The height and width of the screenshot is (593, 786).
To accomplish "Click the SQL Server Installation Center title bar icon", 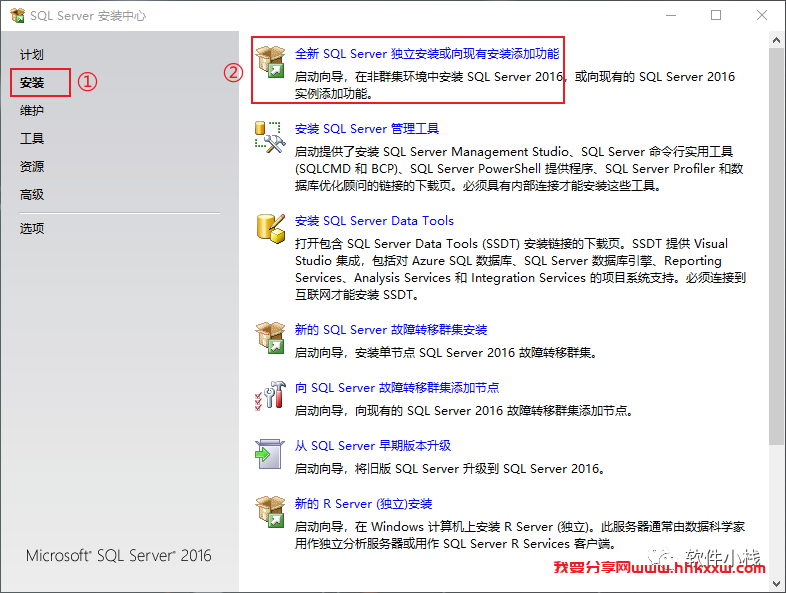I will [x=17, y=16].
